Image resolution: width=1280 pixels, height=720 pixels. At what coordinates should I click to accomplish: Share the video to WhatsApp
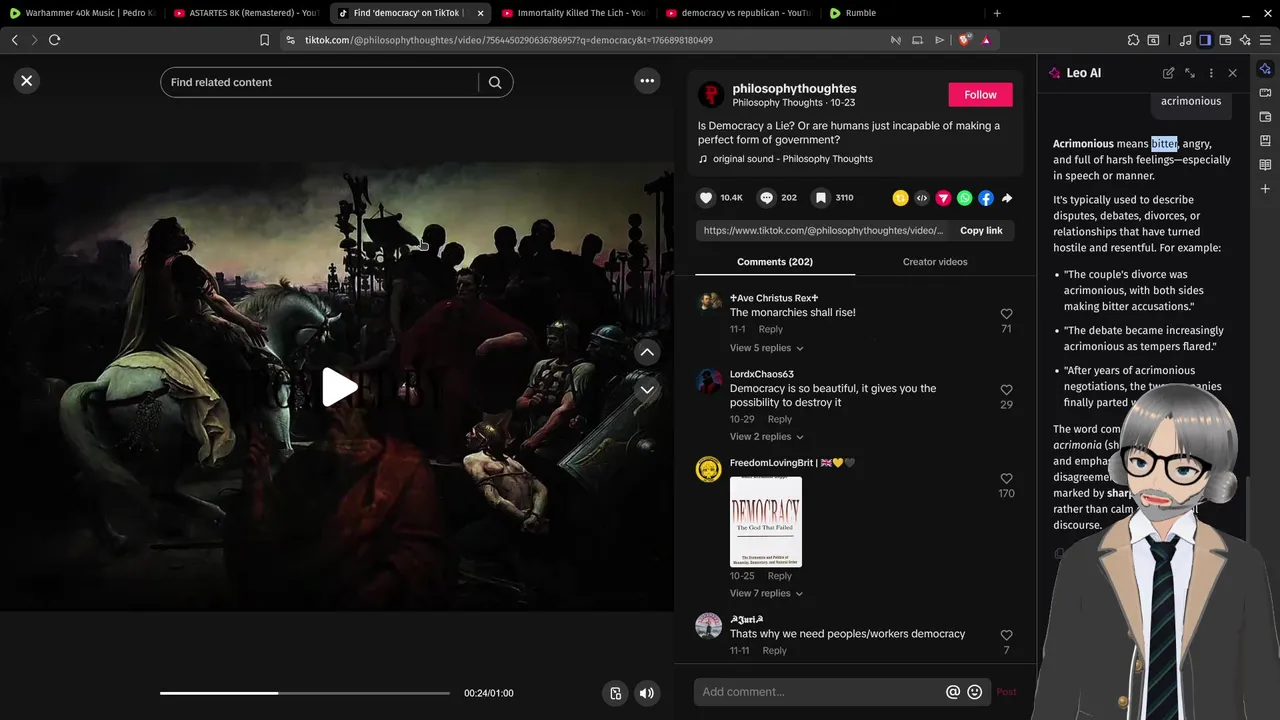click(x=964, y=198)
